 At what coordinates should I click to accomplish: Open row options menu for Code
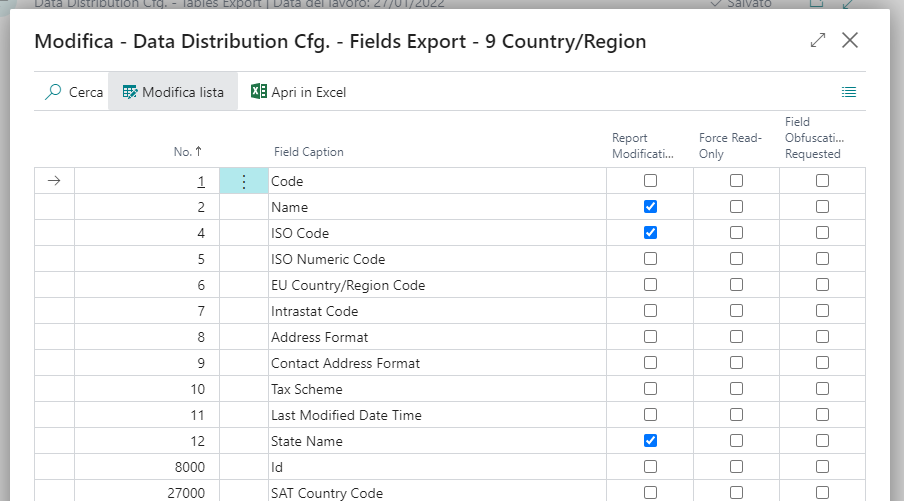tap(244, 182)
